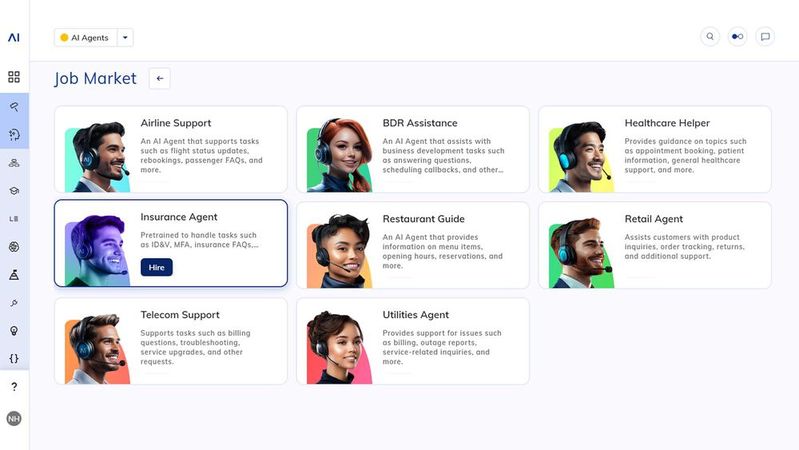Open the NH user avatar menu
The width and height of the screenshot is (799, 450).
coord(14,418)
